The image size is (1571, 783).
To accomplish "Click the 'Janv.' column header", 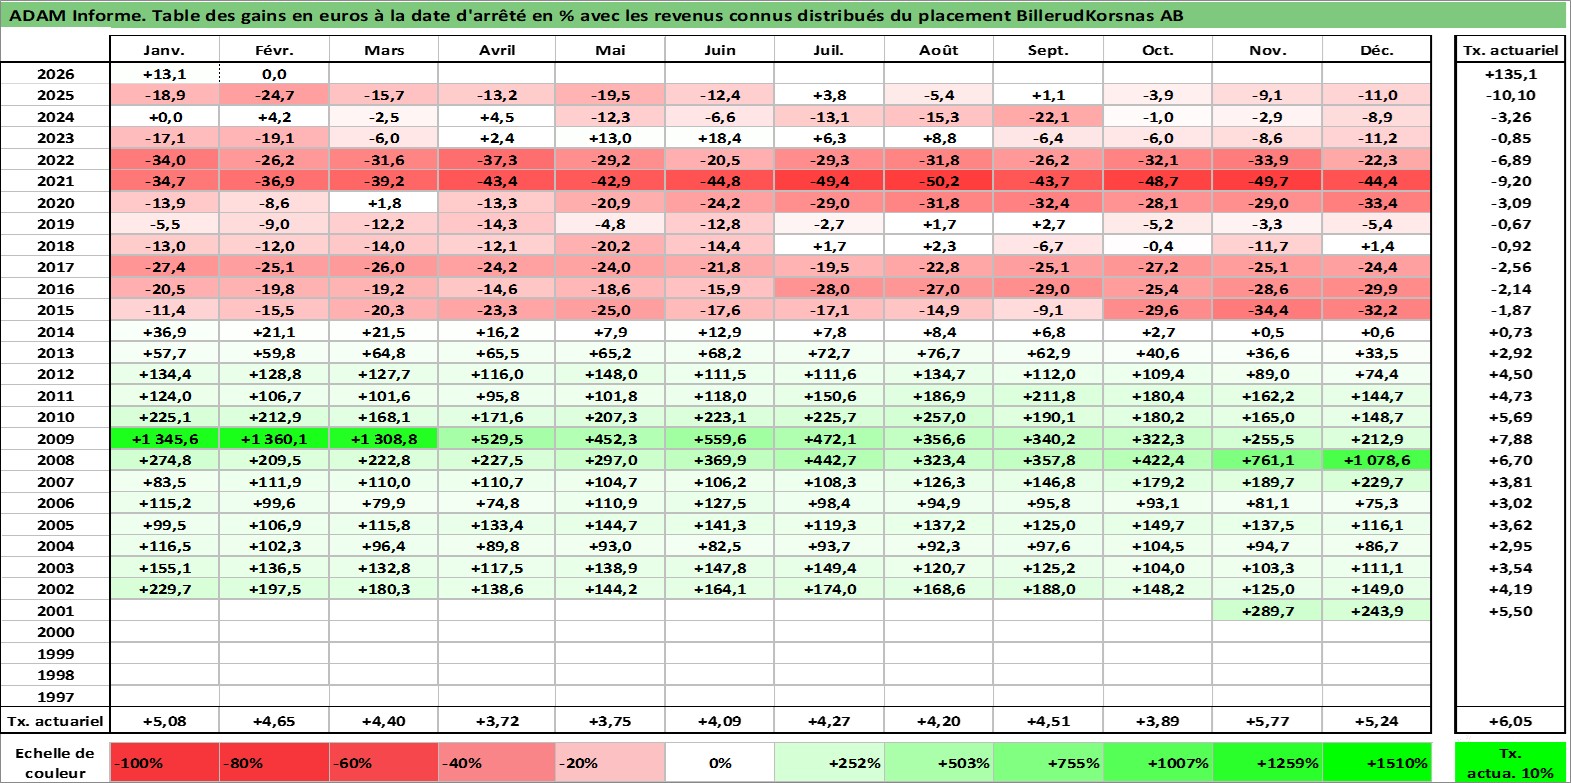I will [164, 50].
